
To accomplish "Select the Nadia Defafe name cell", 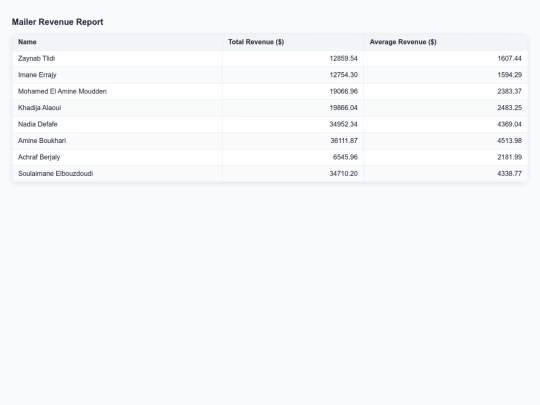I will point(117,124).
